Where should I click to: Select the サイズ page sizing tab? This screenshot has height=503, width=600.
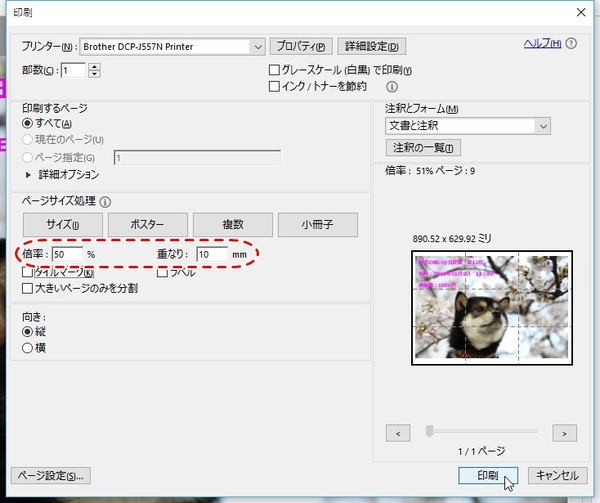pyautogui.click(x=63, y=225)
